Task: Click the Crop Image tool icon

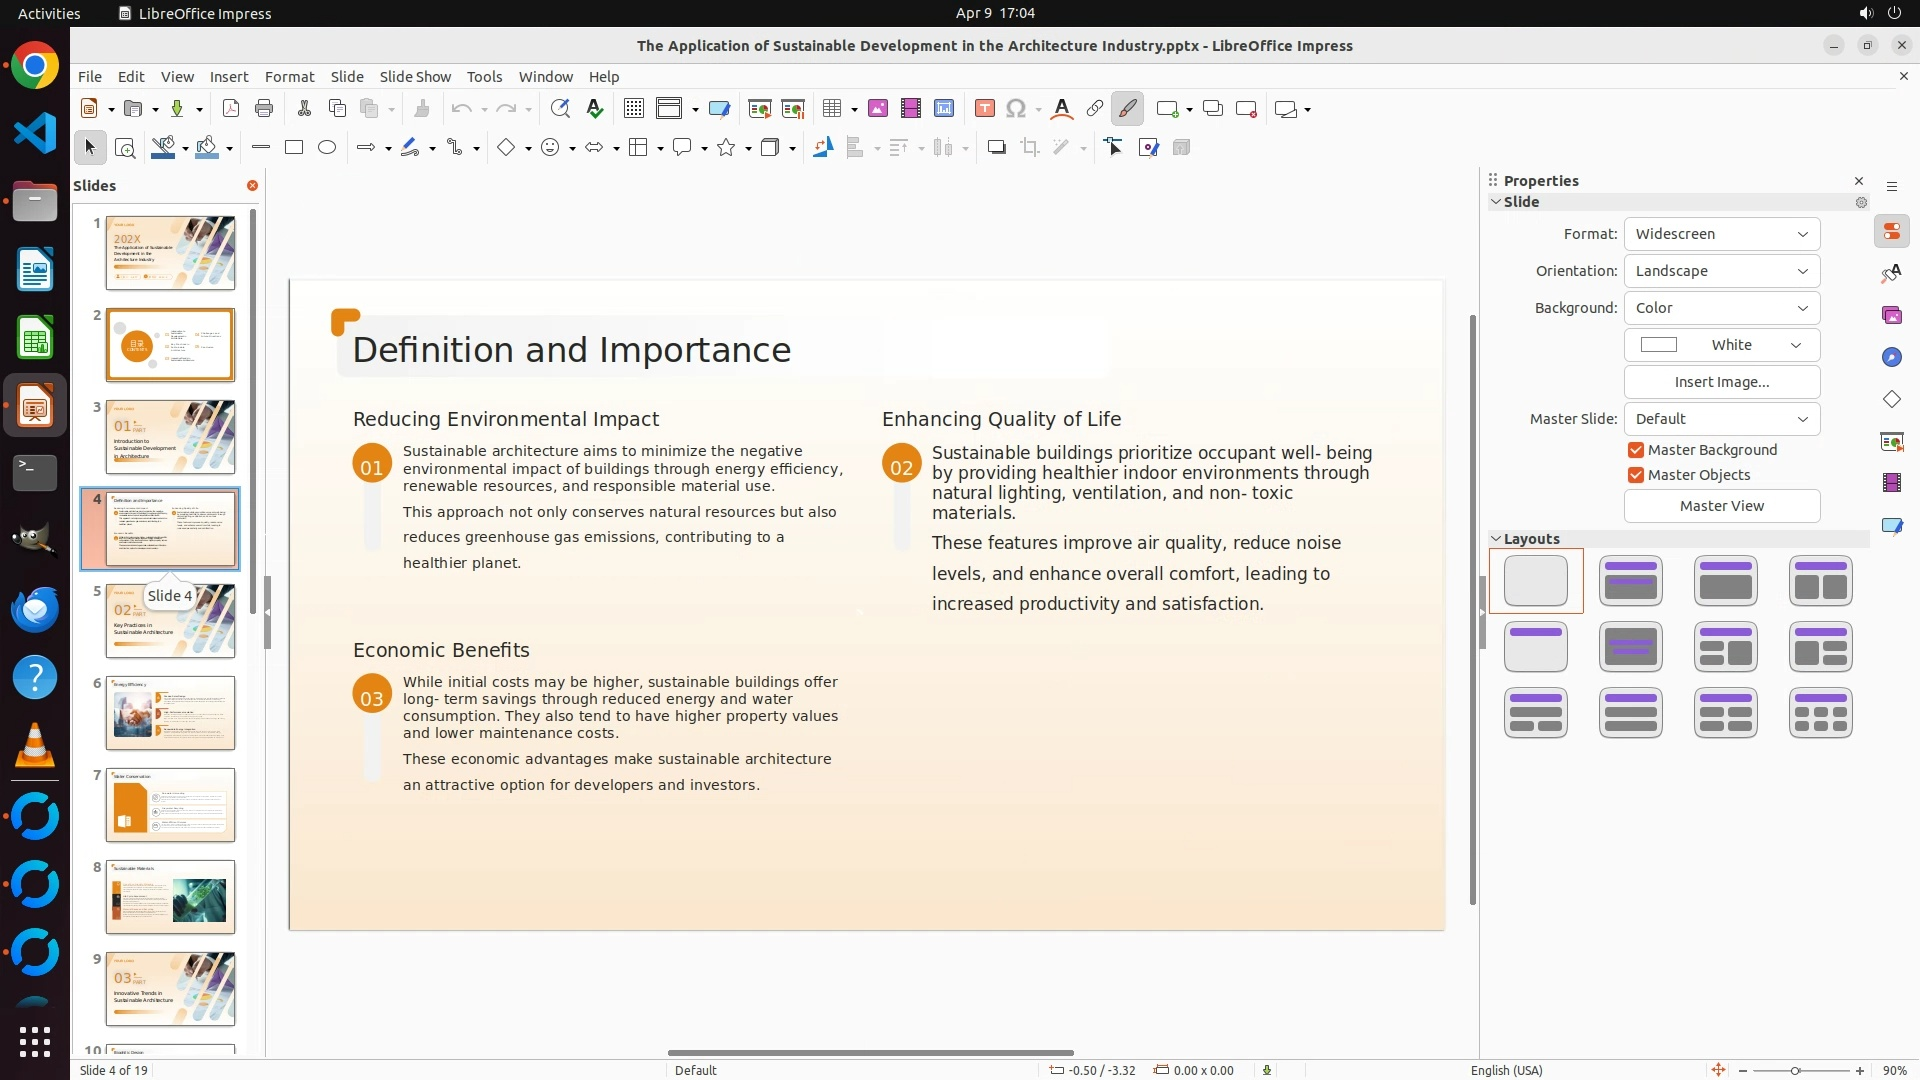Action: click(1030, 148)
